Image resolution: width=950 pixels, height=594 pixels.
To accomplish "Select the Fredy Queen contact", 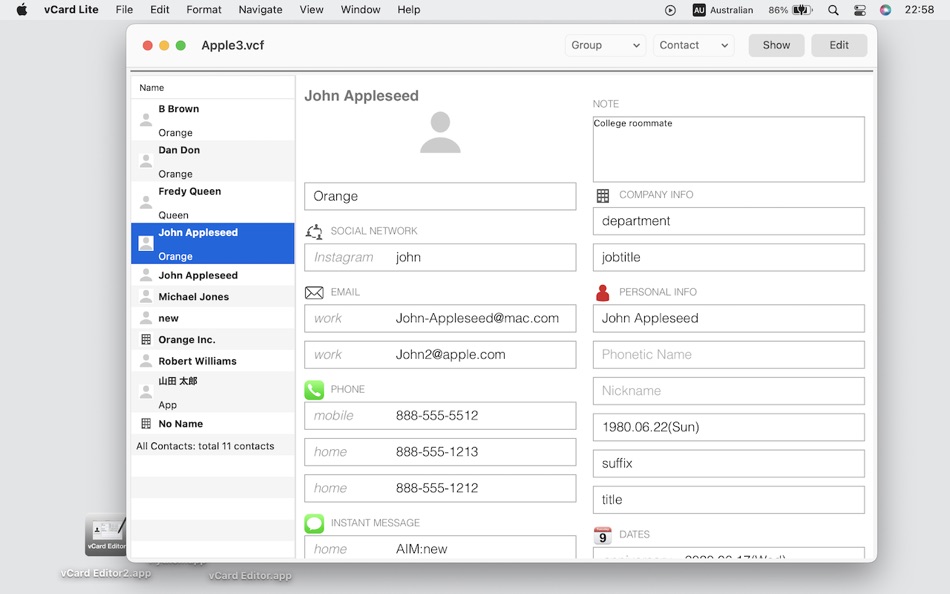I will coord(213,202).
